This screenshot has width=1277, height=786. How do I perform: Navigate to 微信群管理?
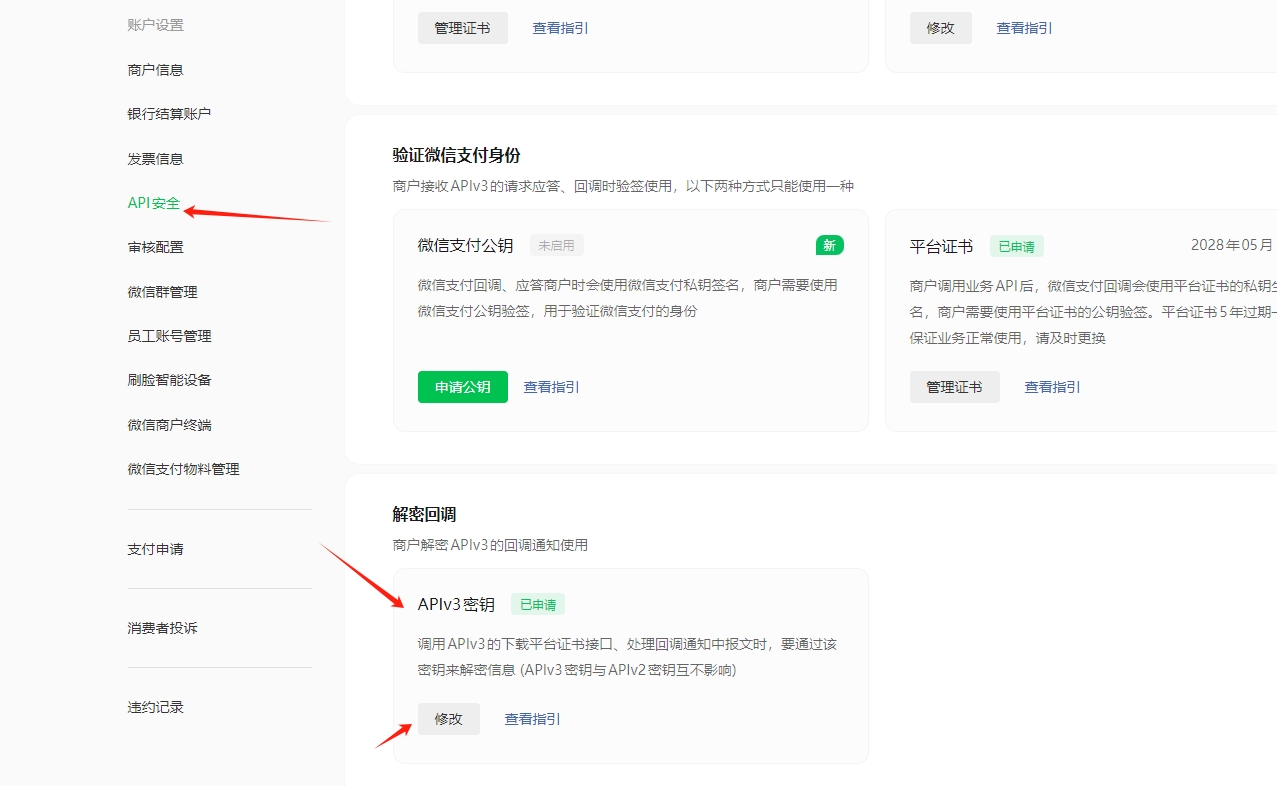162,292
